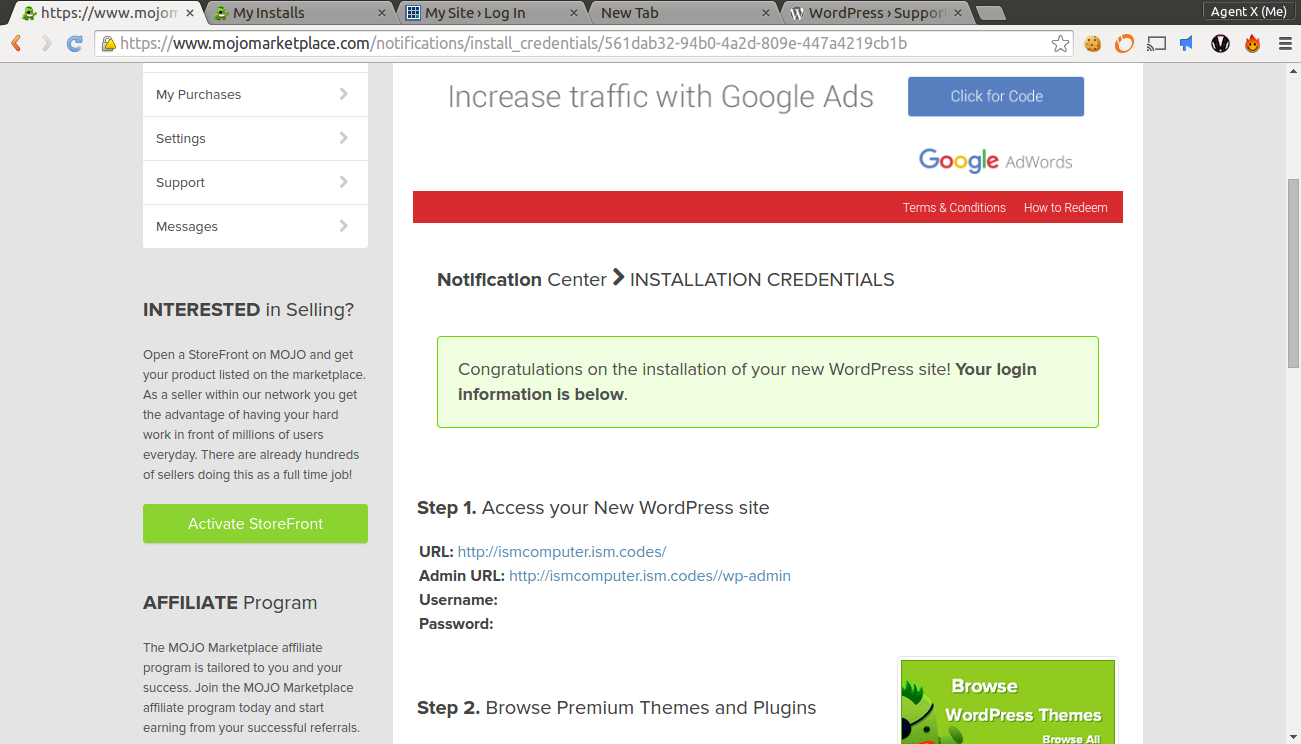This screenshot has height=744, width=1301.
Task: Open the Settings sidebar item
Action: [255, 138]
